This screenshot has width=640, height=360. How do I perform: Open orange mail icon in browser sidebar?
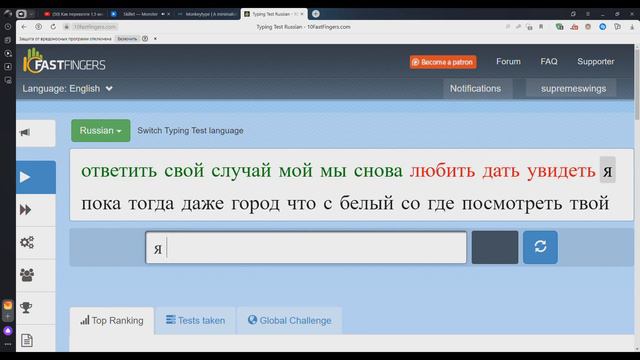(x=8, y=305)
